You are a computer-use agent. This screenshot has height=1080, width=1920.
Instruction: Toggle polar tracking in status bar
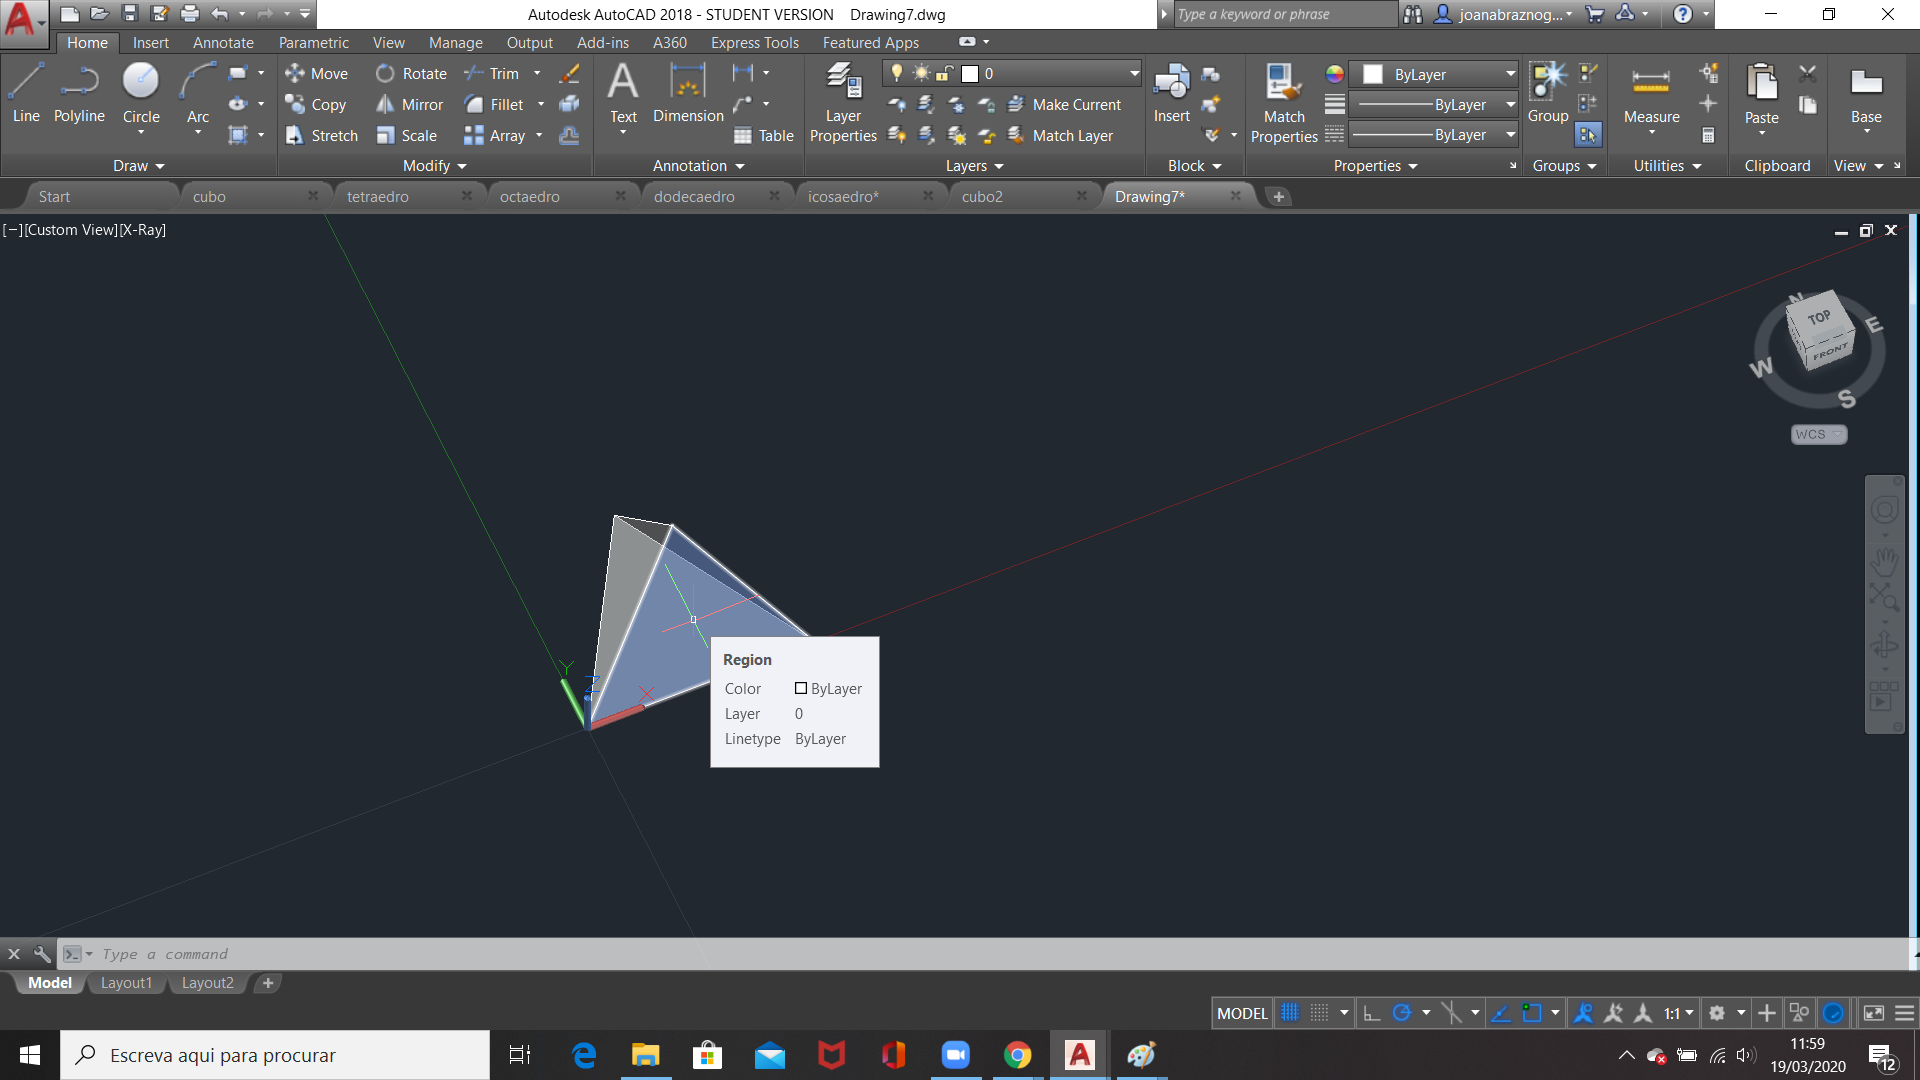(1402, 1013)
